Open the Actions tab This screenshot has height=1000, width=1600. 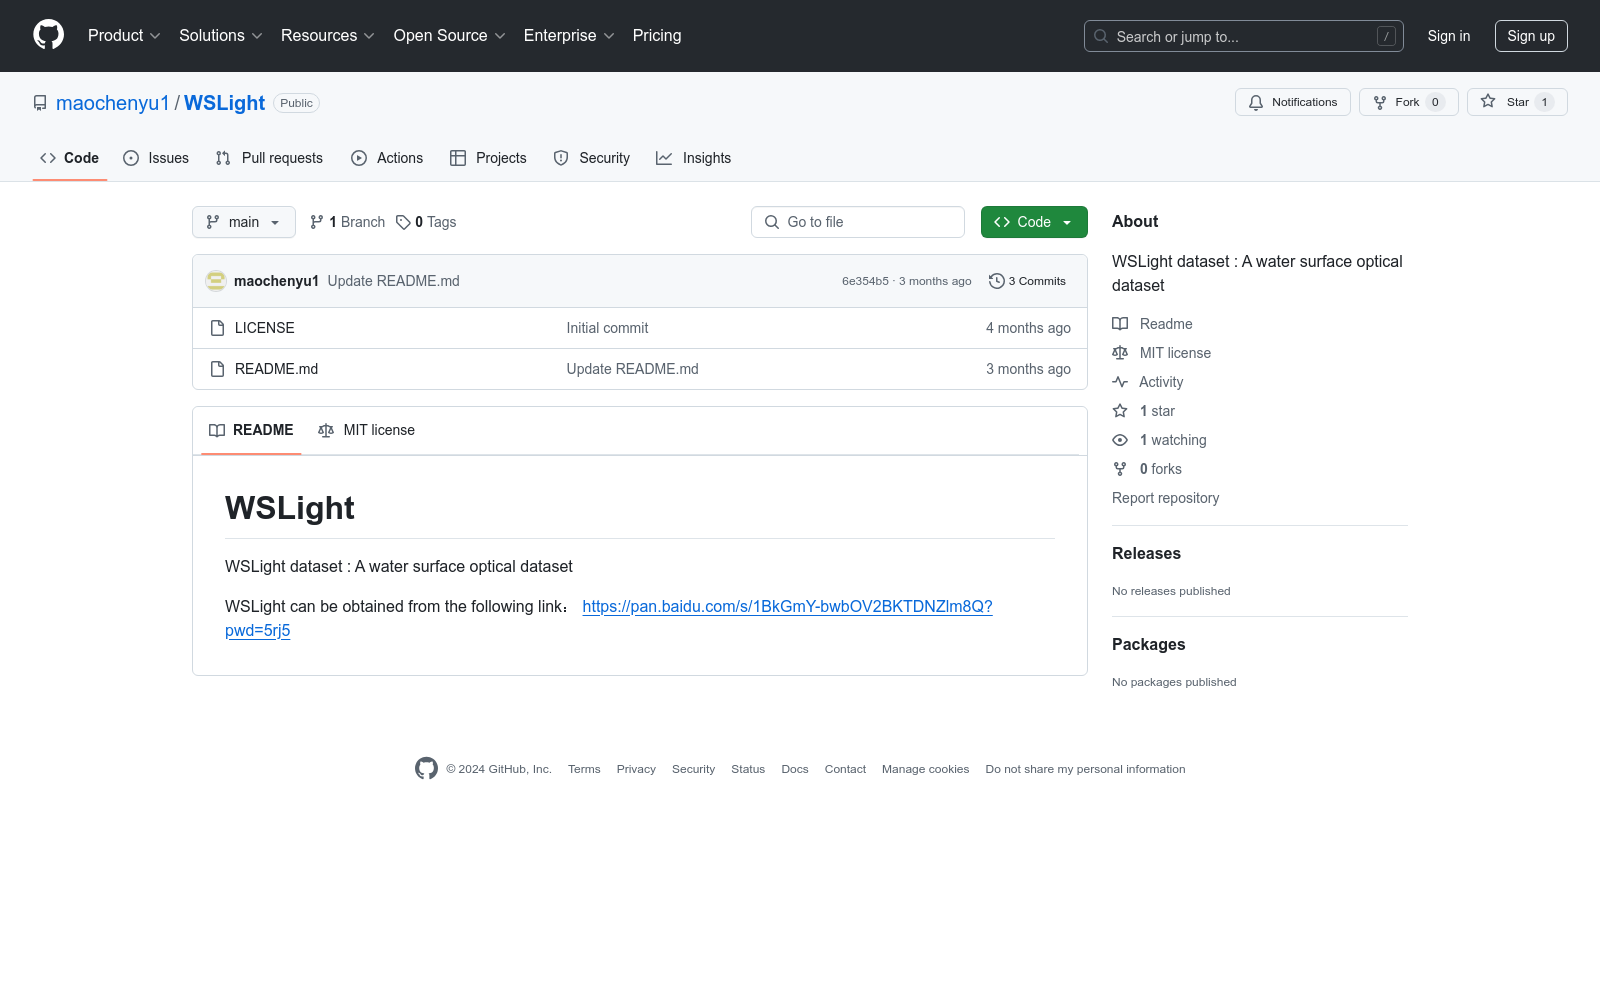[387, 158]
